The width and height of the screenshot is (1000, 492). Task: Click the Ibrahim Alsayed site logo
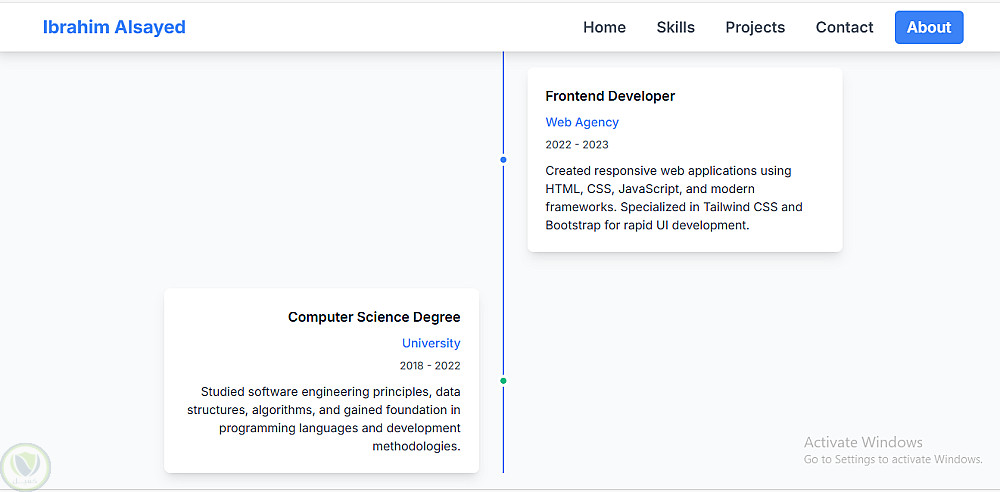114,27
